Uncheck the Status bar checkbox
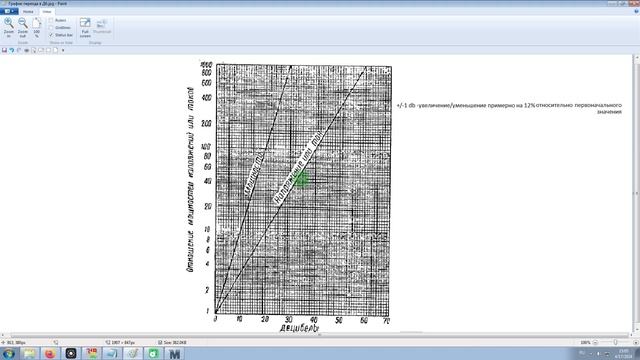Screen dimensions: 640x360 [x=51, y=35]
